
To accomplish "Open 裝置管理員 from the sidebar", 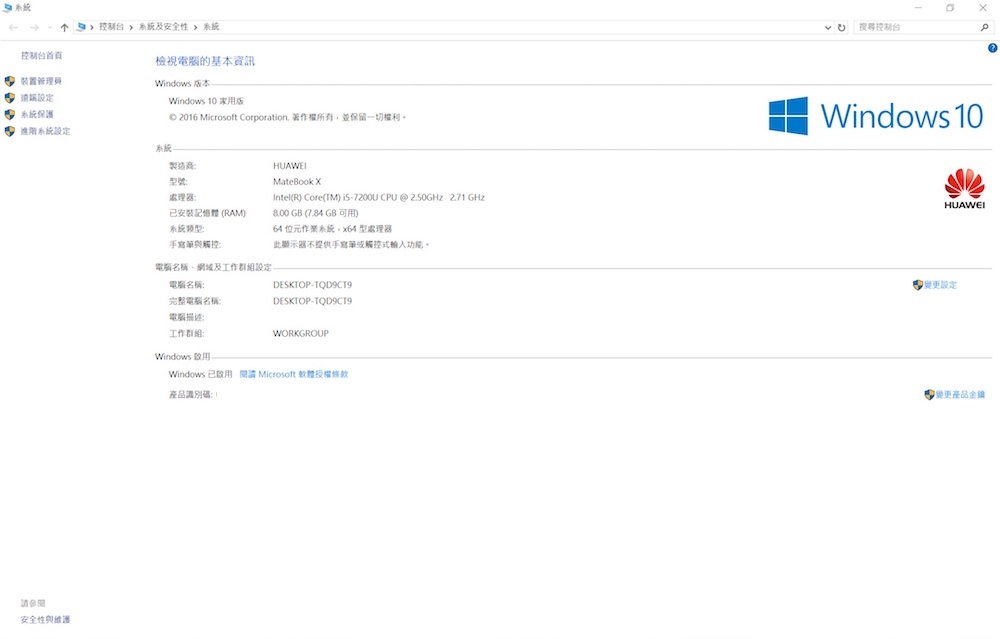I will (x=43, y=80).
